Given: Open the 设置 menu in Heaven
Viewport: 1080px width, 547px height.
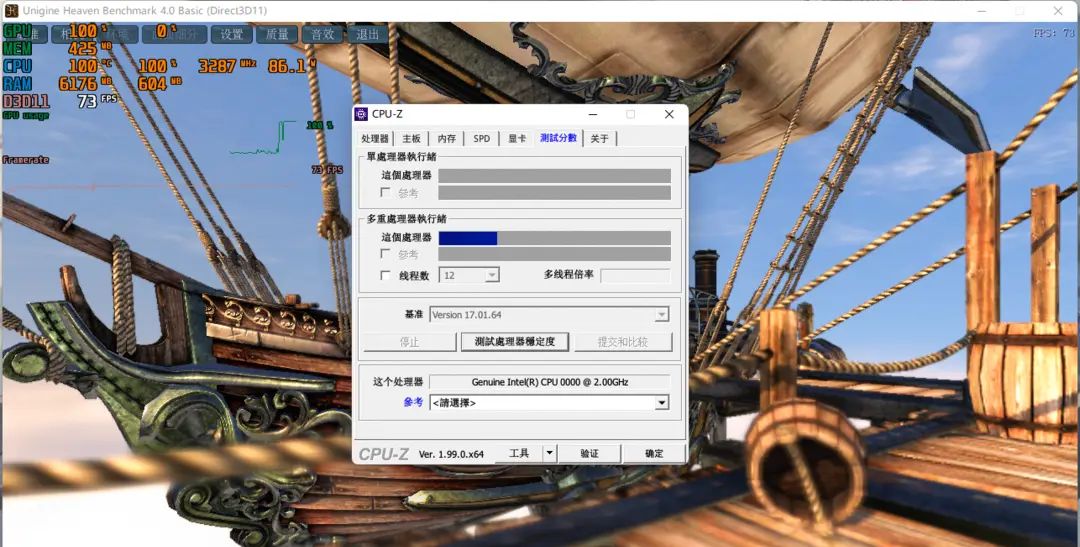Looking at the screenshot, I should (231, 34).
